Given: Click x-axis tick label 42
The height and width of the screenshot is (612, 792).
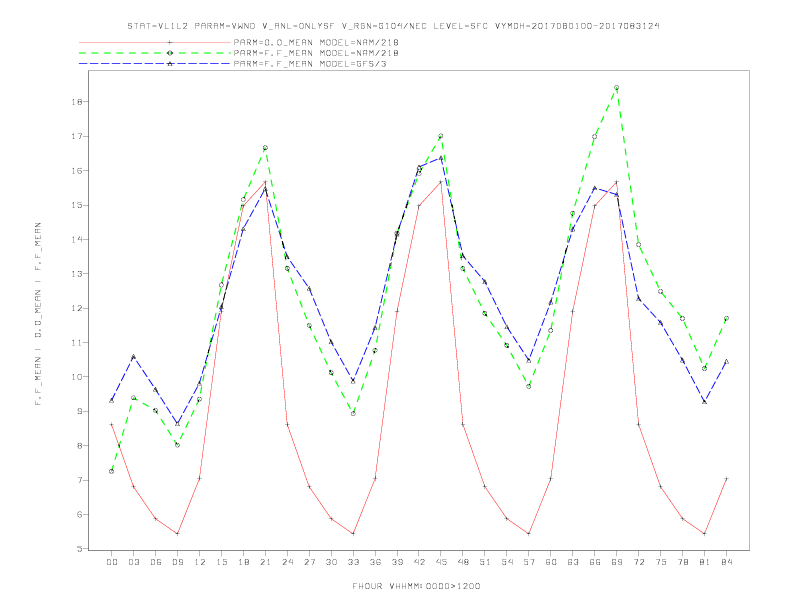Looking at the screenshot, I should [419, 562].
